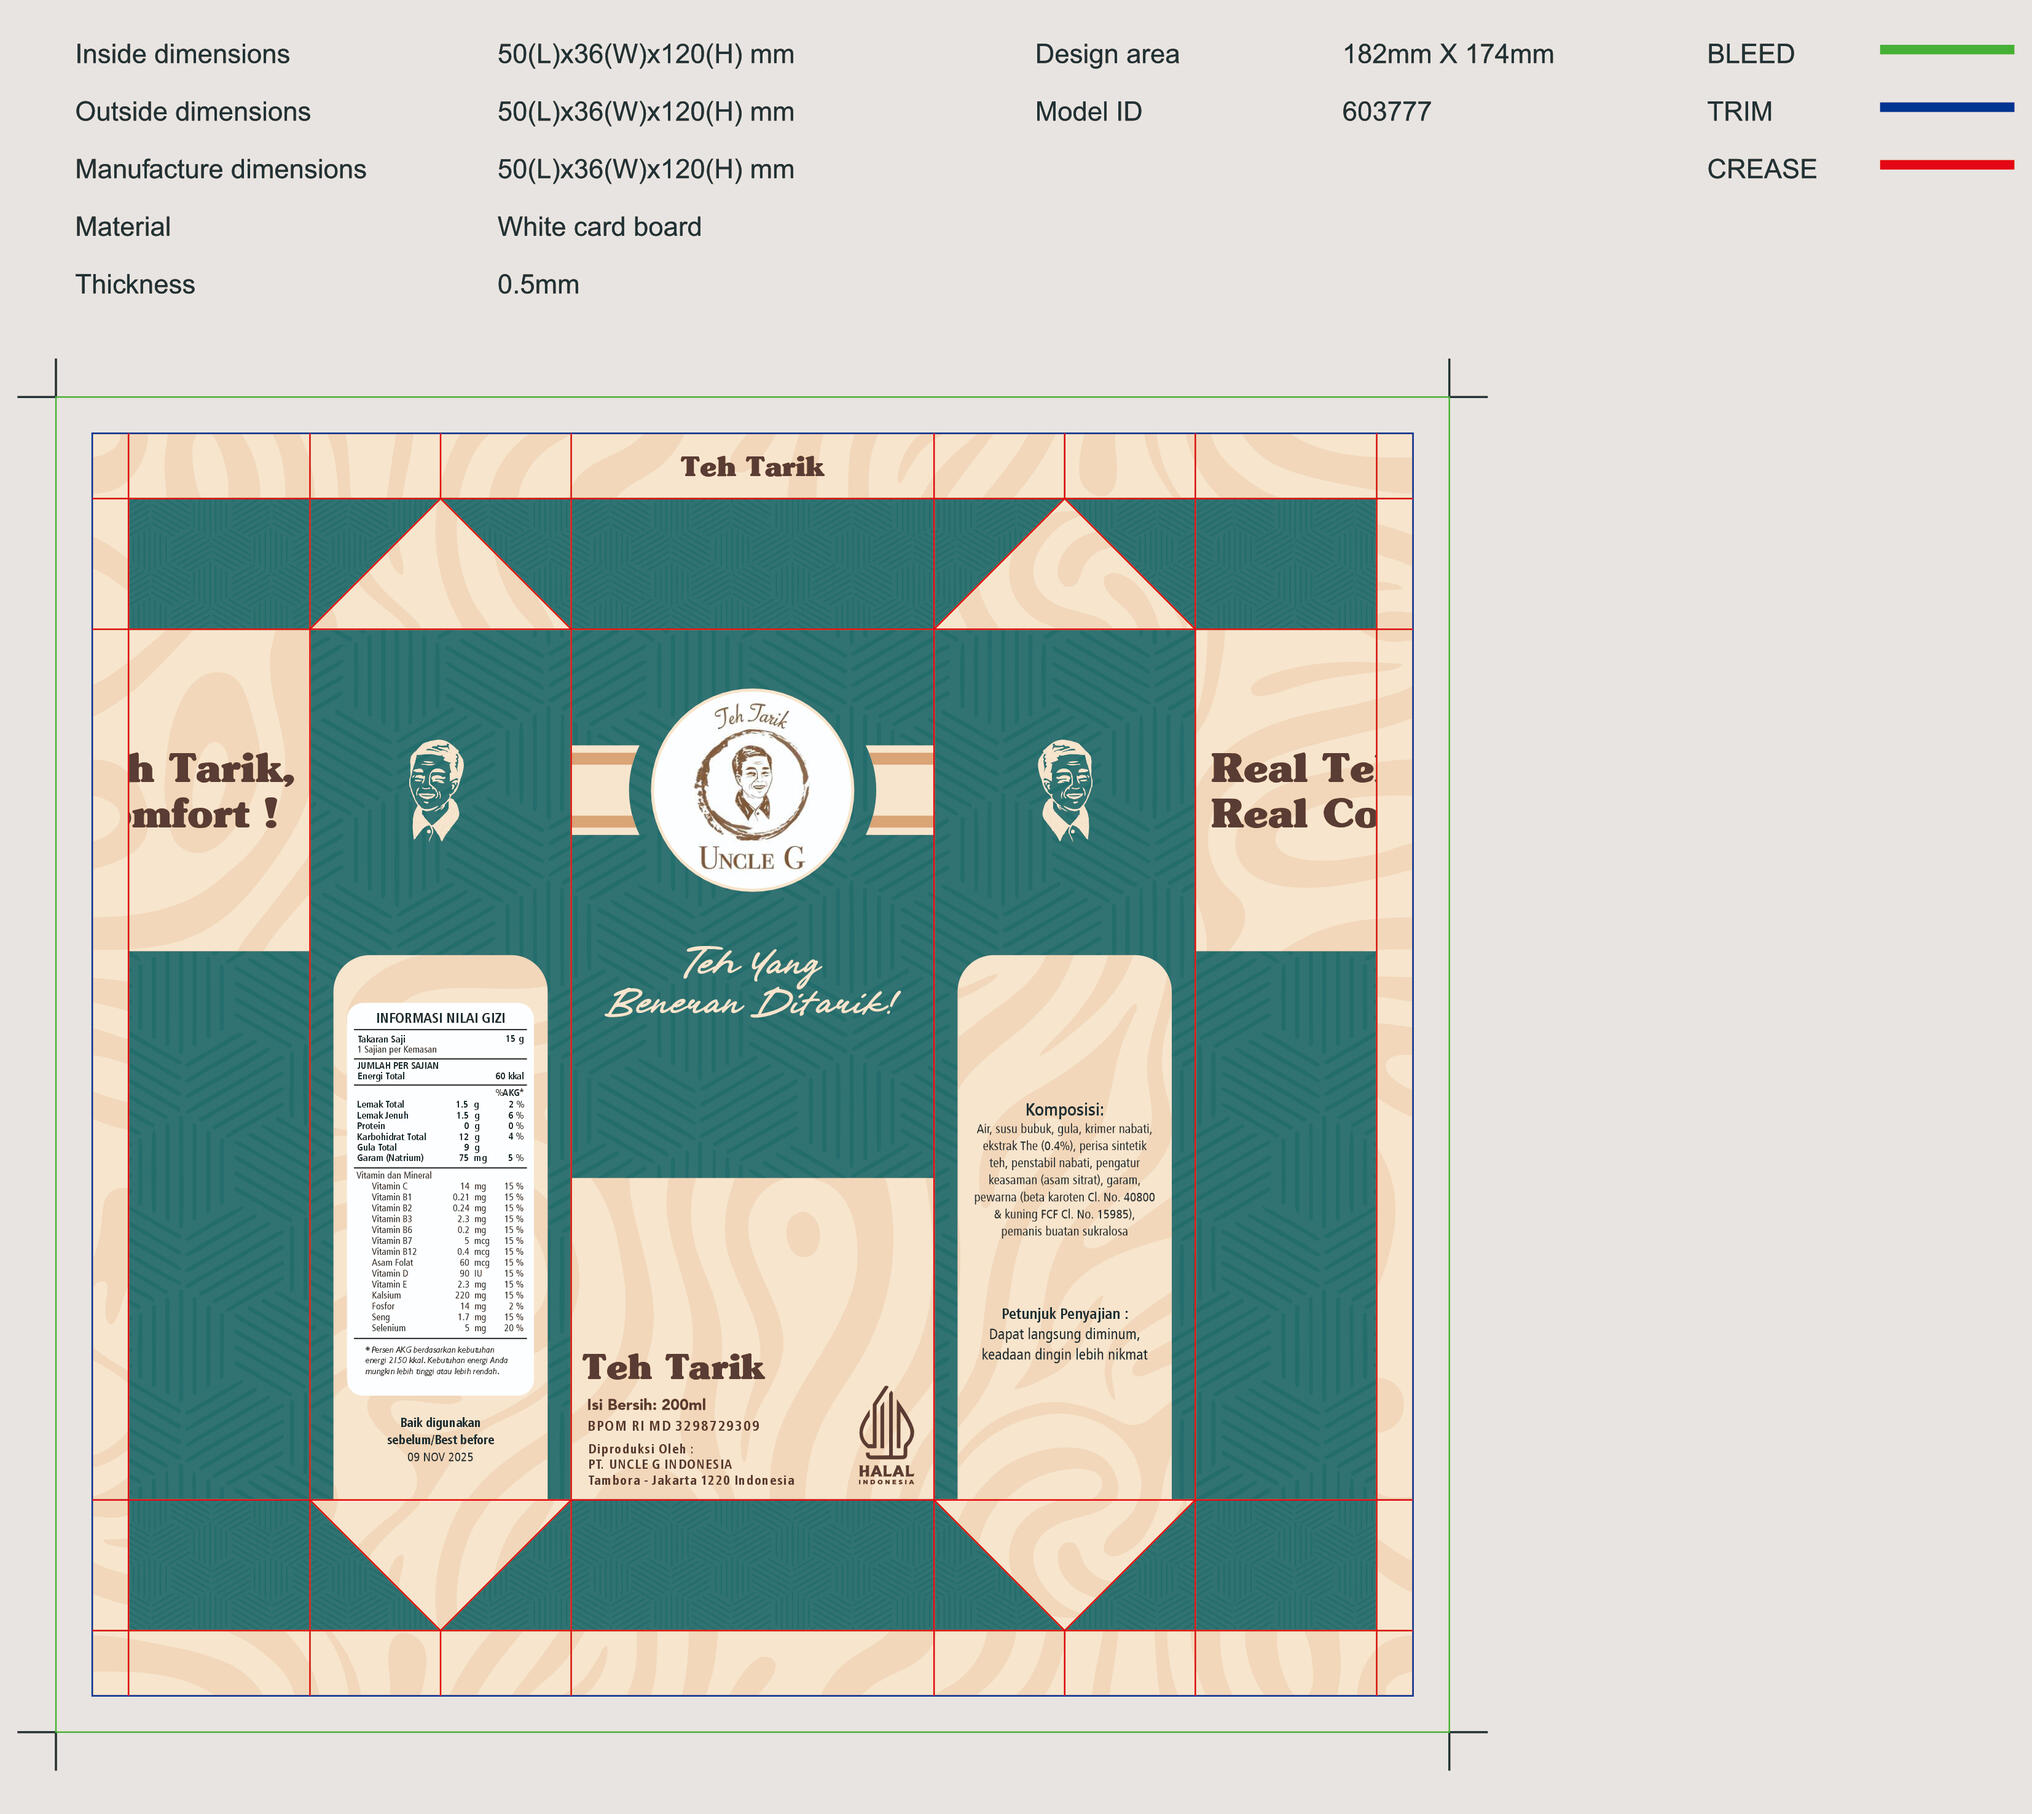Click the 'Vitamin dan Mineral' subheading
Viewport: 2032px width, 1814px height.
394,1176
